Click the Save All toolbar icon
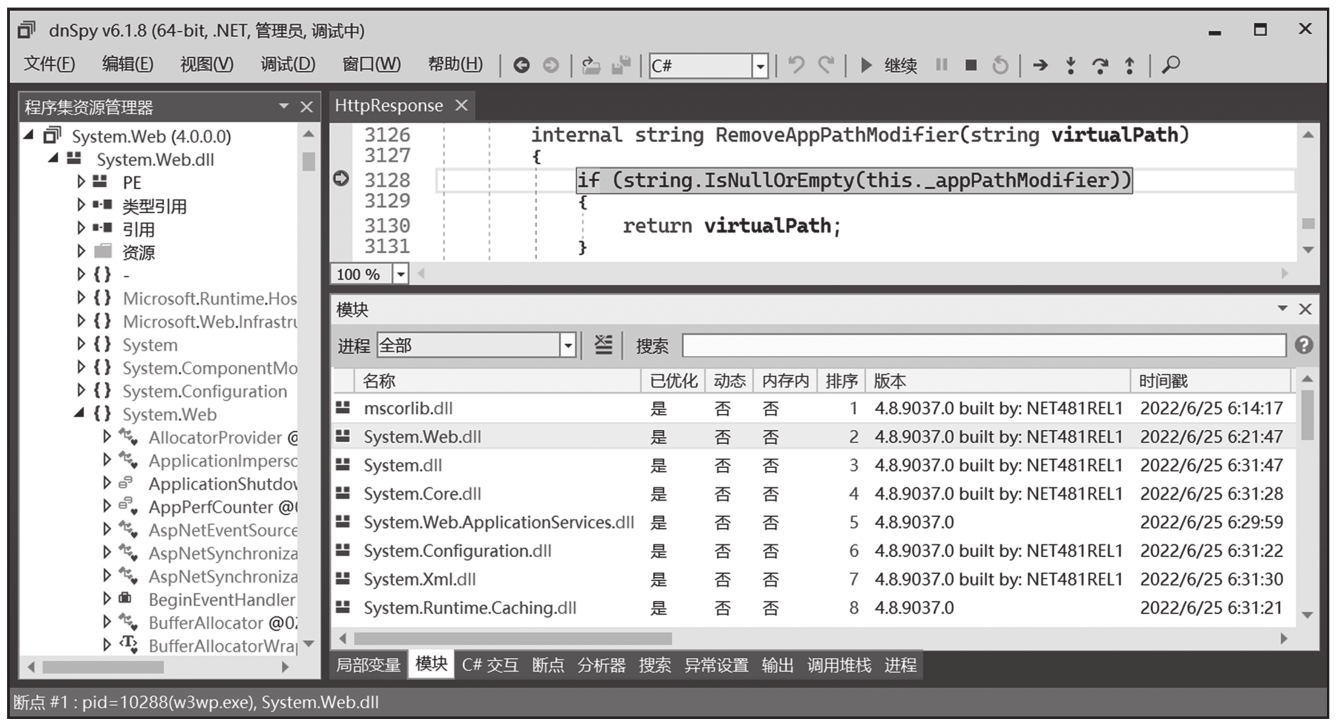Image resolution: width=1336 pixels, height=726 pixels. point(621,65)
